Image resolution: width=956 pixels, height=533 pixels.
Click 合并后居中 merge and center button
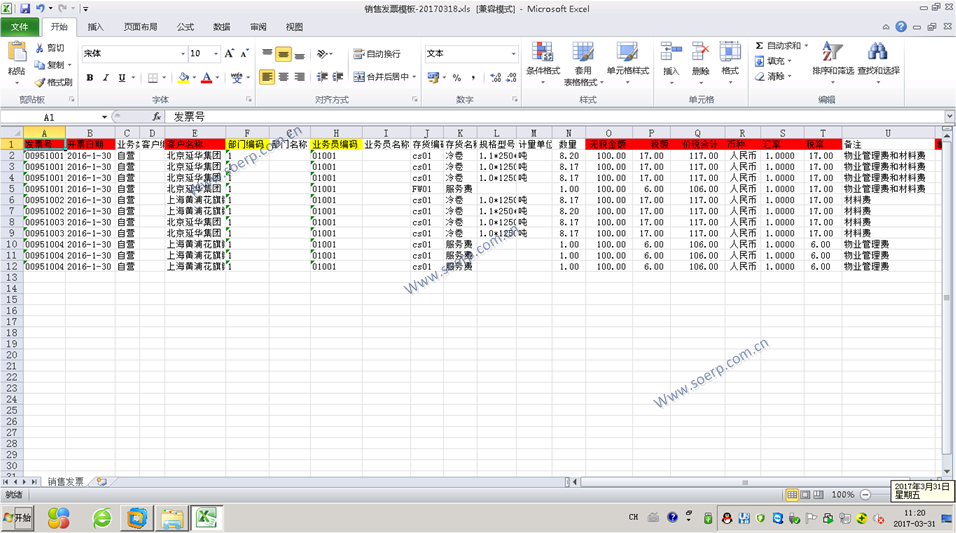click(x=381, y=77)
